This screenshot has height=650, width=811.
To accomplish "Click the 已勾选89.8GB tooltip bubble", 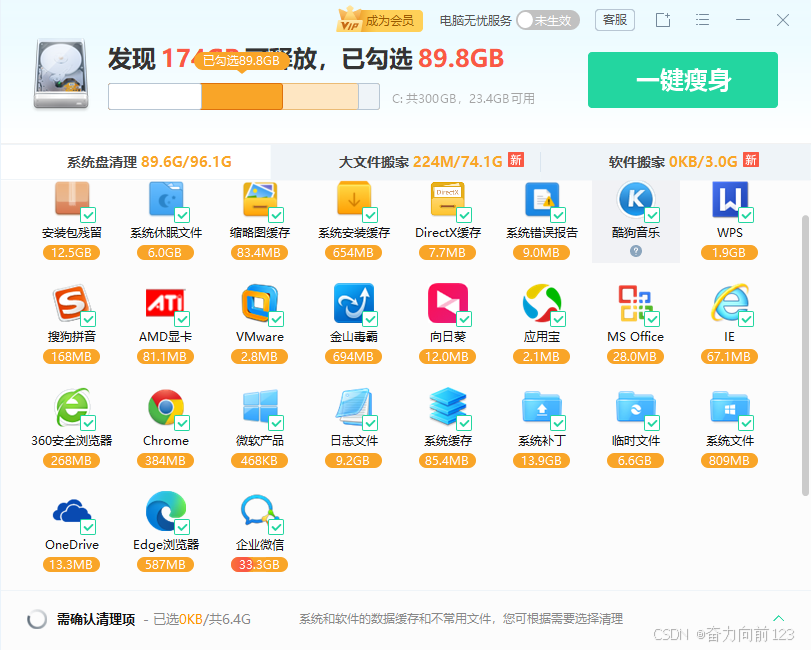I will tap(241, 61).
